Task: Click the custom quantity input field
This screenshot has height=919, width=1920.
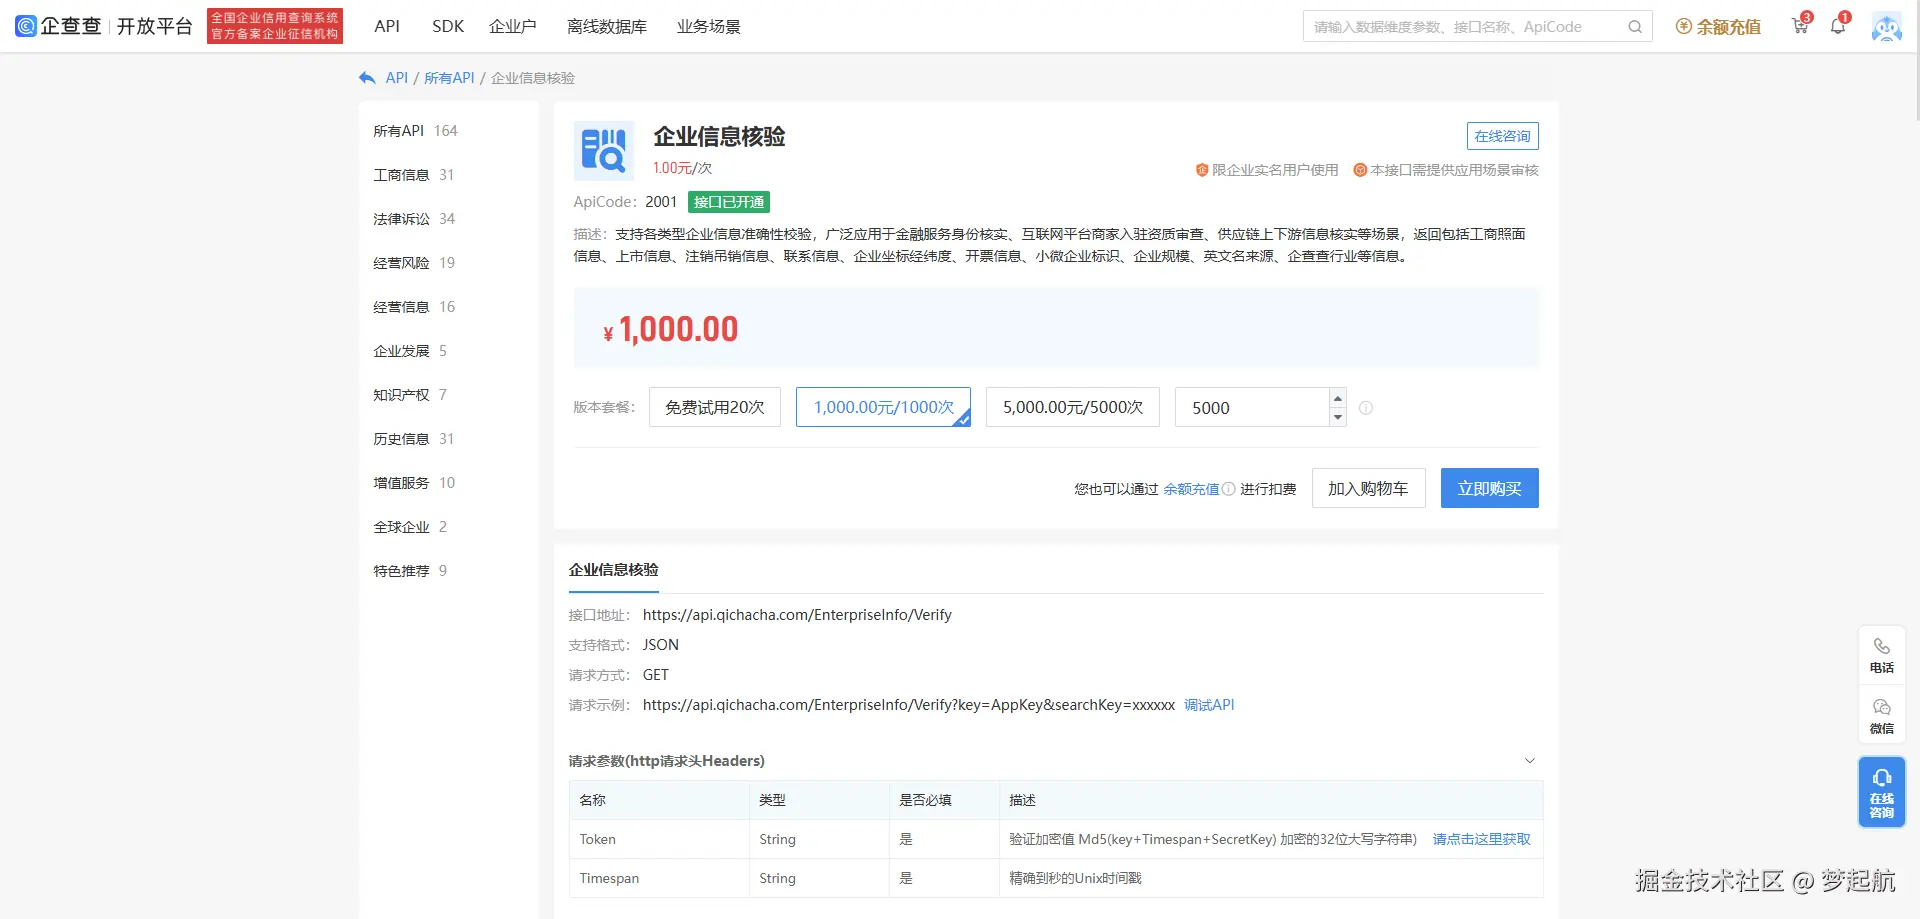Action: [x=1252, y=407]
